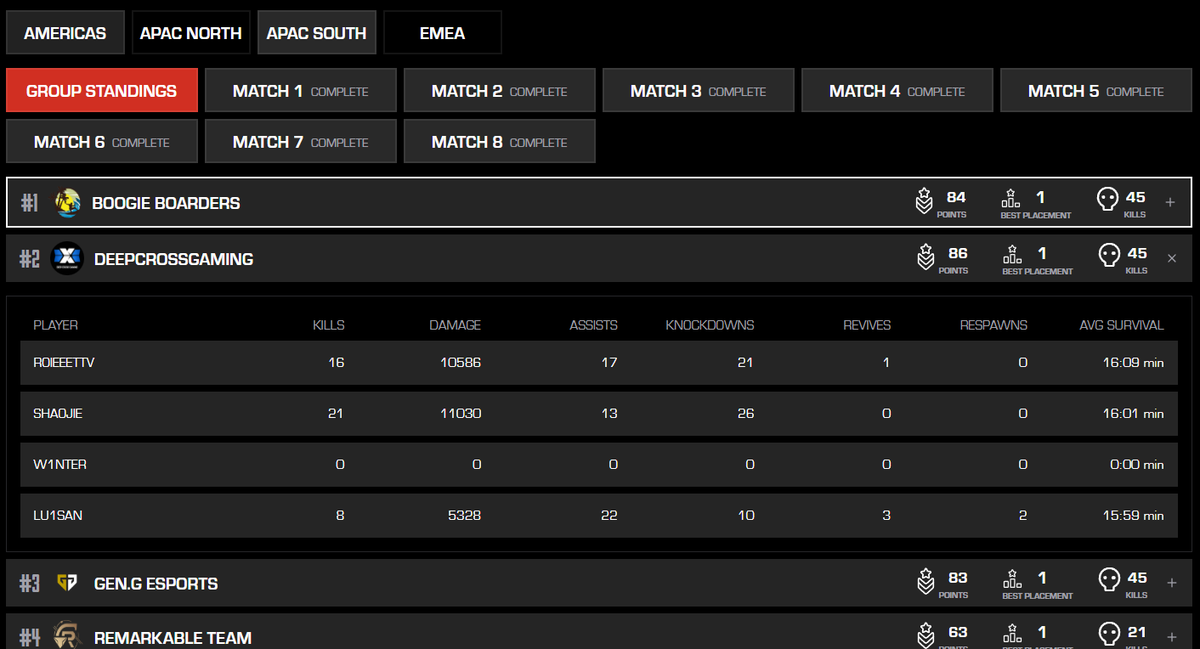Click points badge icon for Boogie Boarders

[x=925, y=202]
